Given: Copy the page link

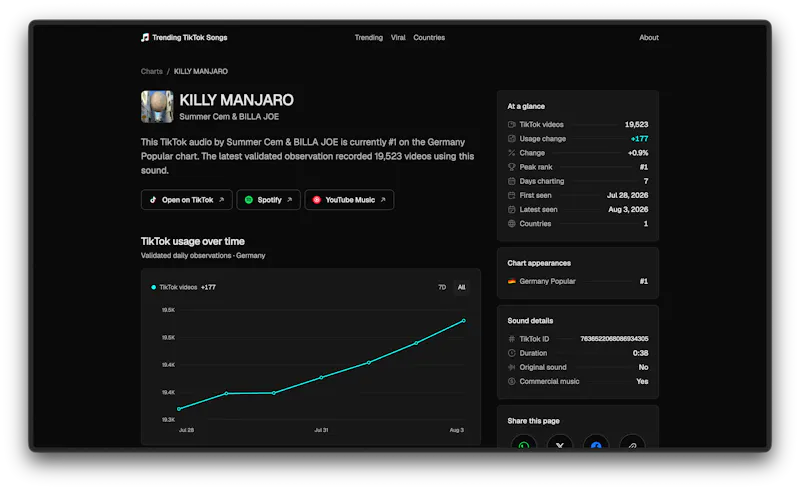Looking at the screenshot, I should (x=632, y=442).
